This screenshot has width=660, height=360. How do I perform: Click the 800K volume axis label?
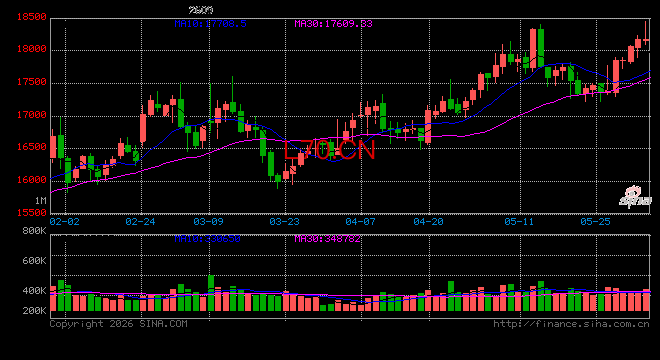pyautogui.click(x=35, y=231)
